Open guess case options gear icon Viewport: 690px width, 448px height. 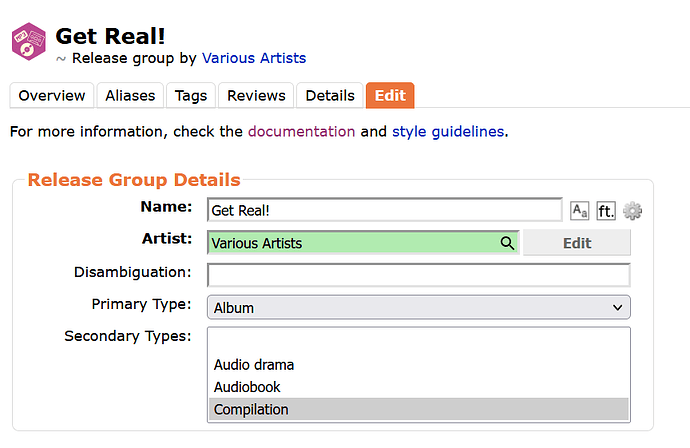click(632, 211)
